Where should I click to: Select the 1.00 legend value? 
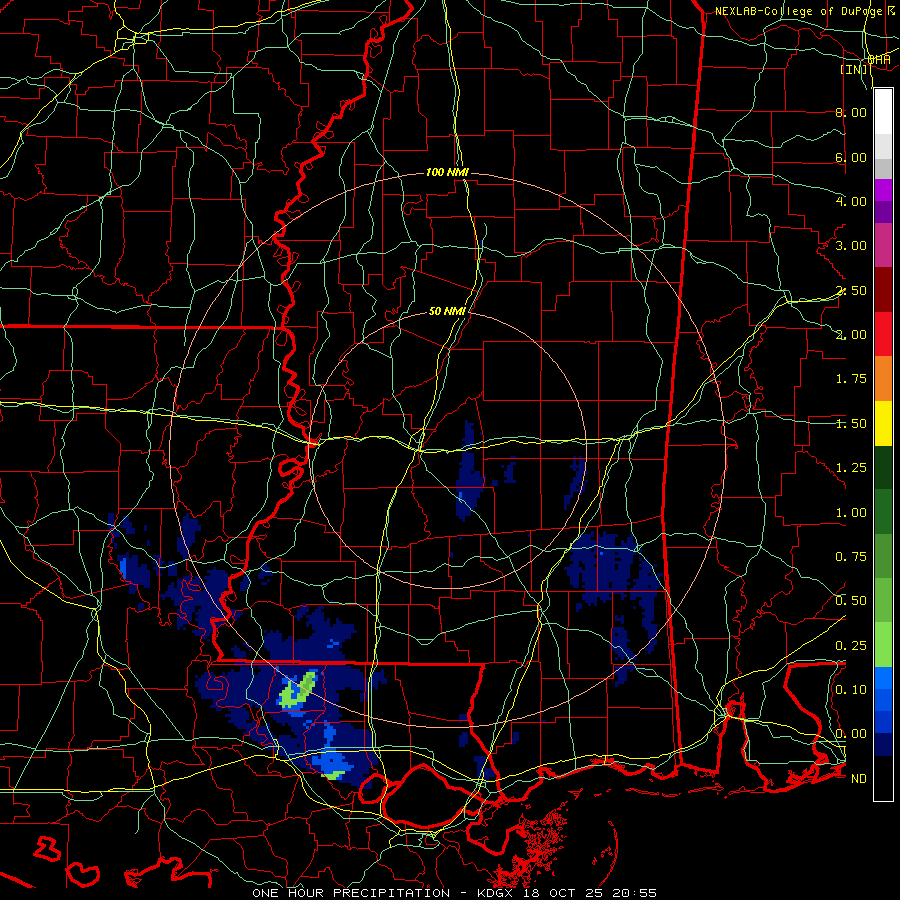coord(851,513)
